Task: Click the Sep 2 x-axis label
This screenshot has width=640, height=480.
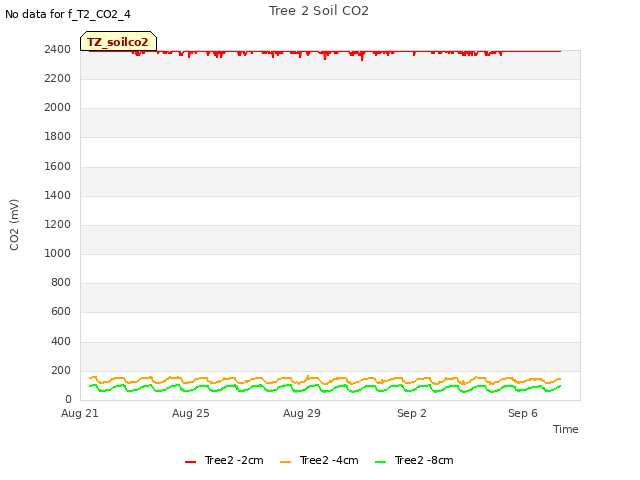Action: (412, 413)
